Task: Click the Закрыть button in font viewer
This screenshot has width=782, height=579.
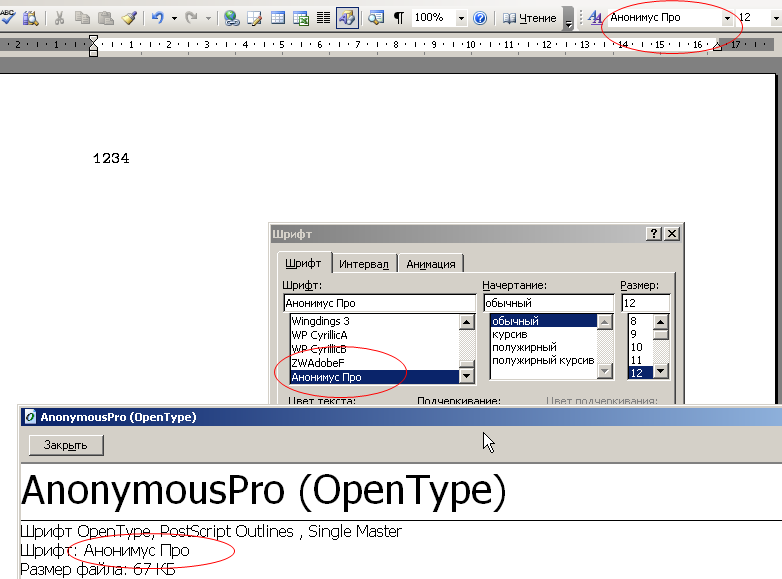Action: pyautogui.click(x=66, y=445)
